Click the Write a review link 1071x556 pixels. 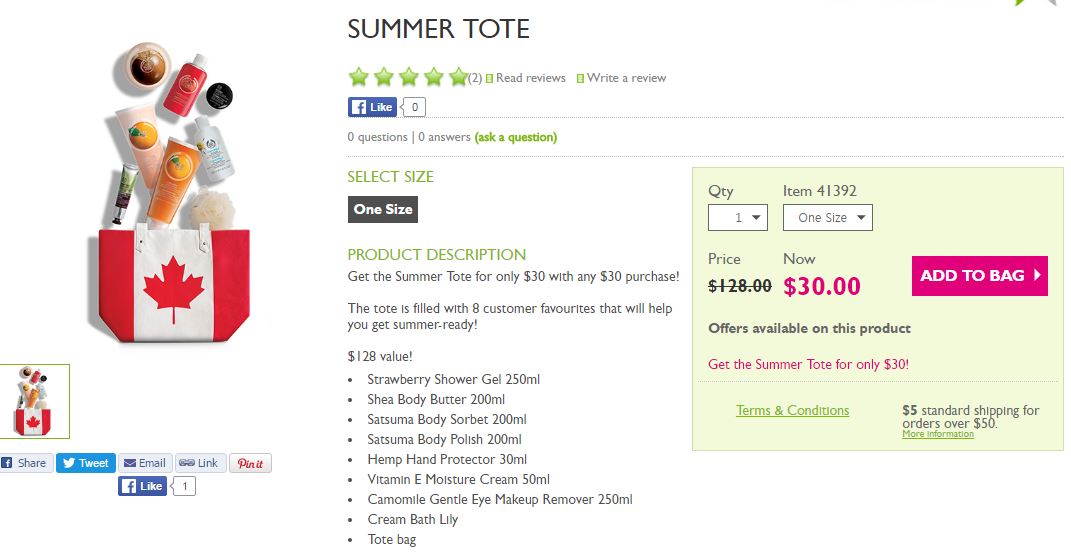coord(626,78)
